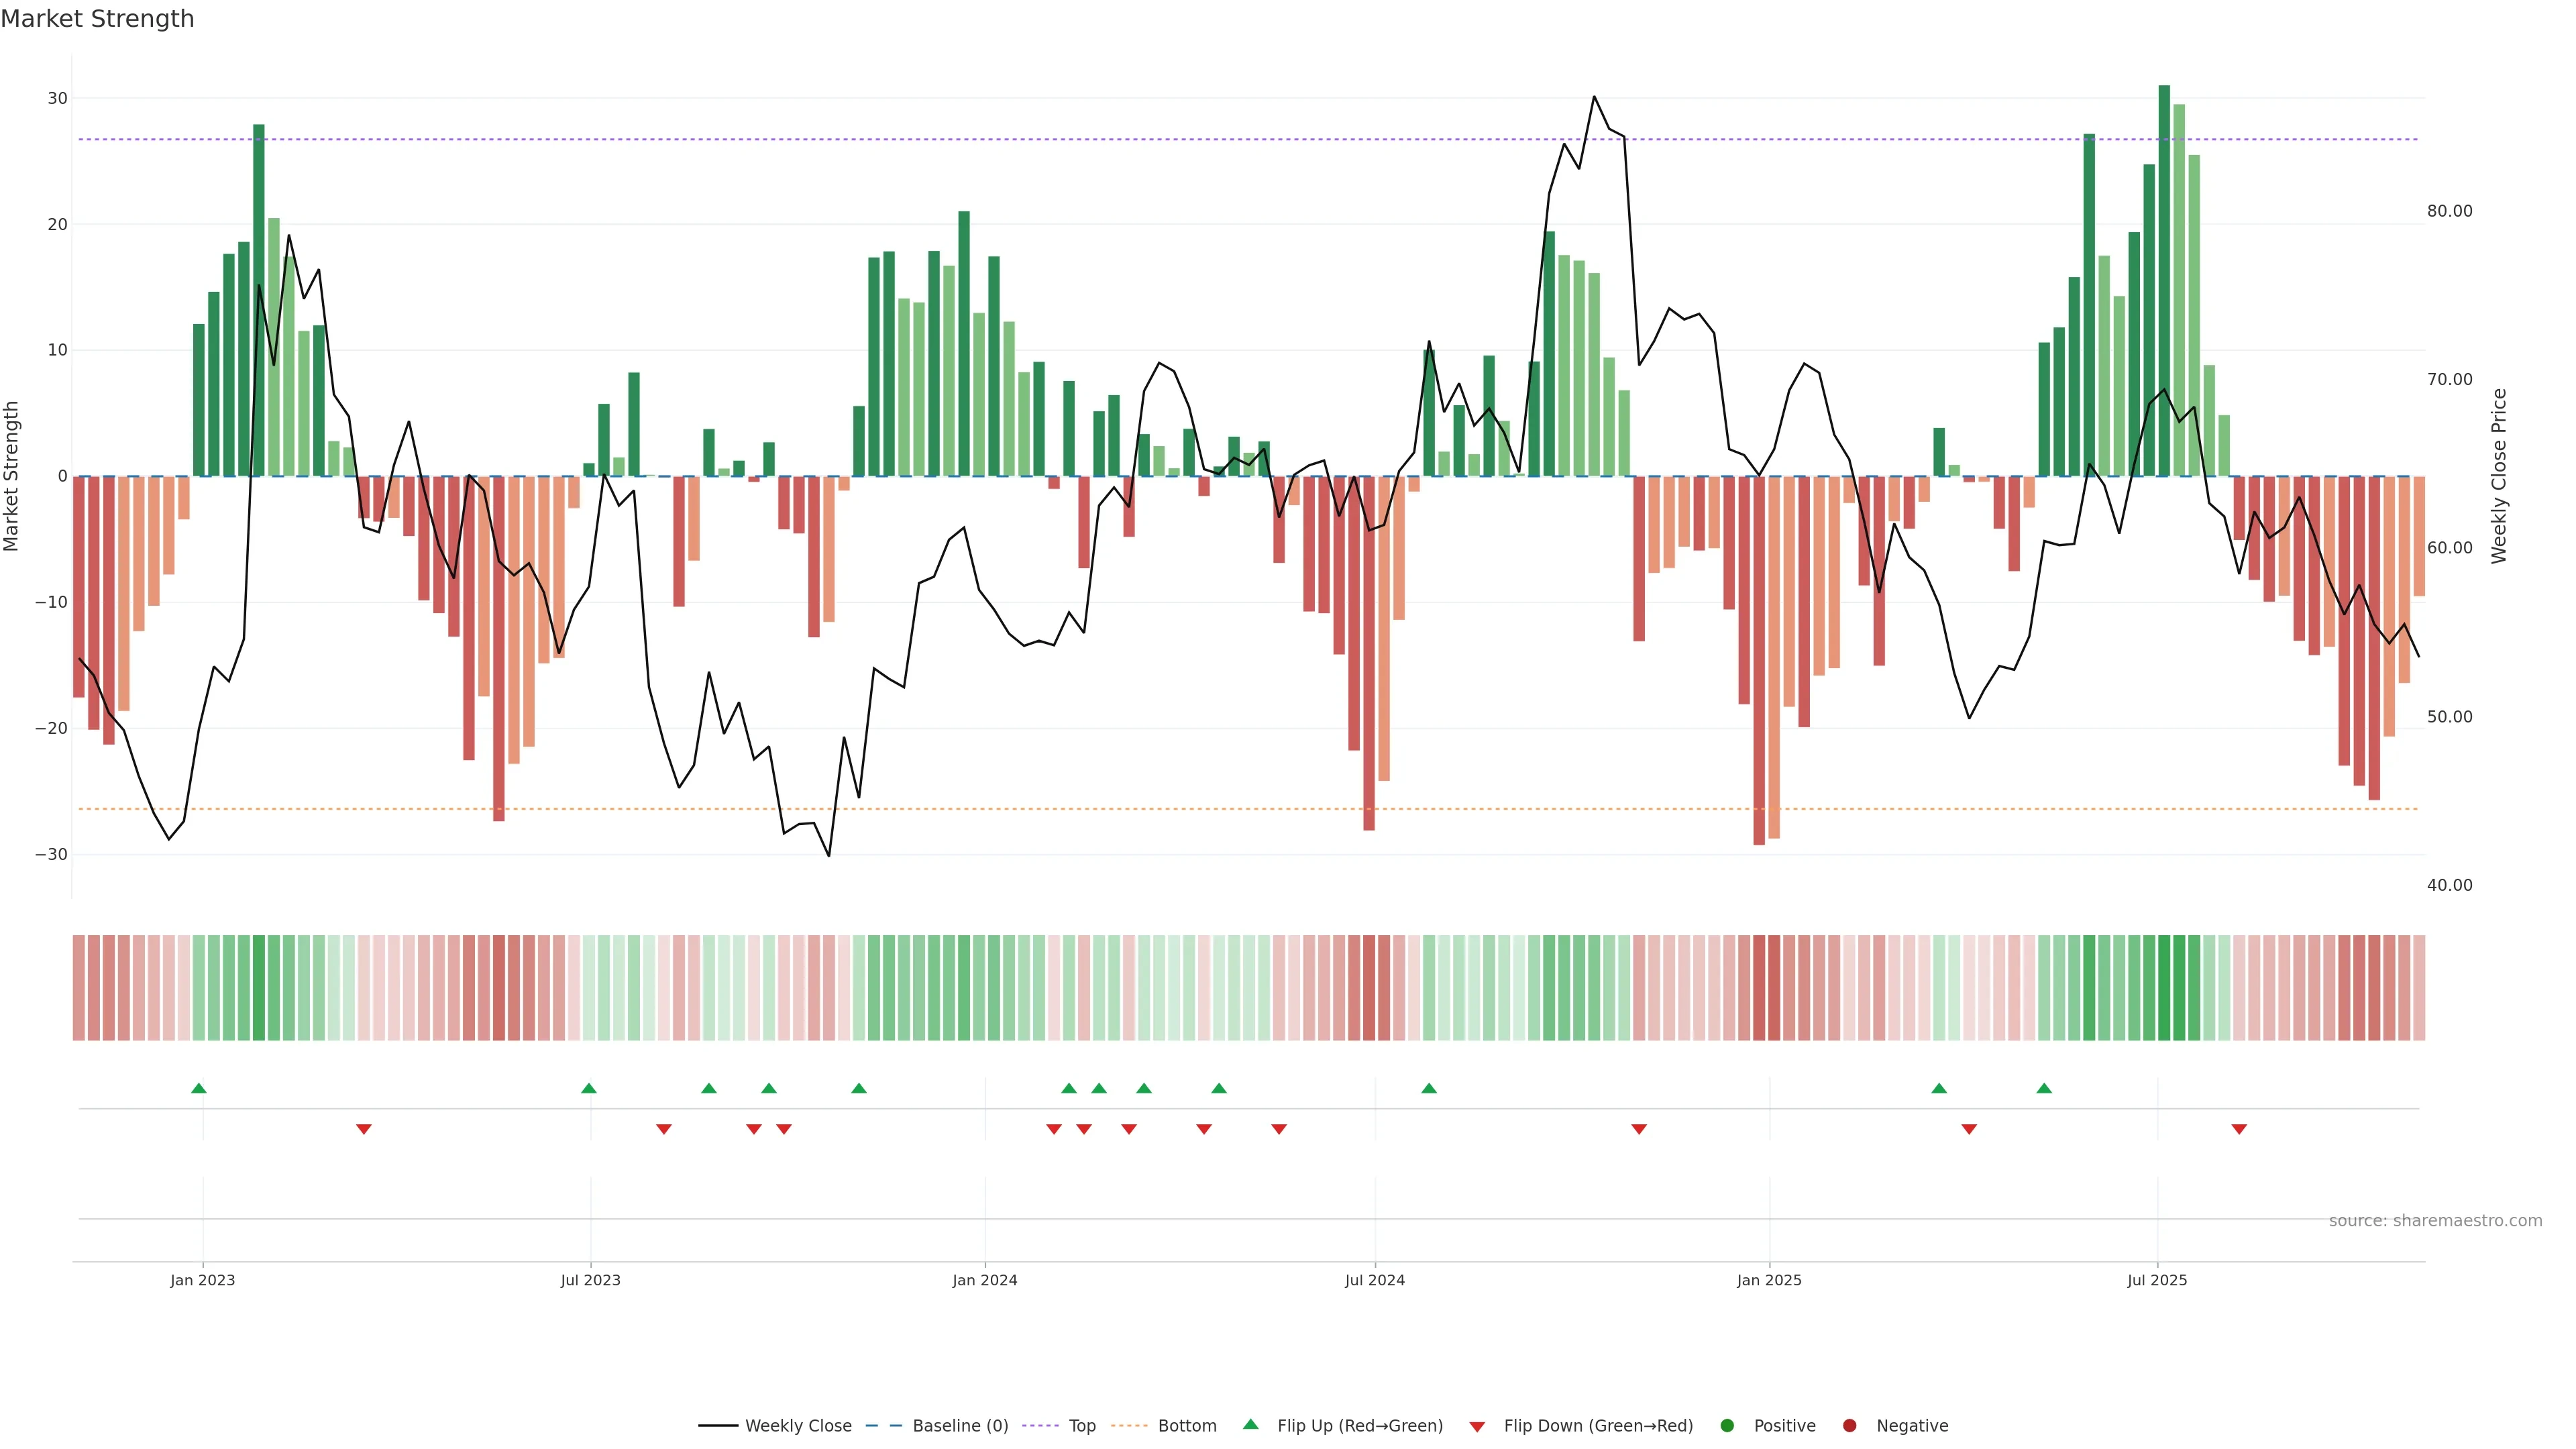2576x1449 pixels.
Task: Click the 80.00 right axis tick label
Action: coord(2449,211)
